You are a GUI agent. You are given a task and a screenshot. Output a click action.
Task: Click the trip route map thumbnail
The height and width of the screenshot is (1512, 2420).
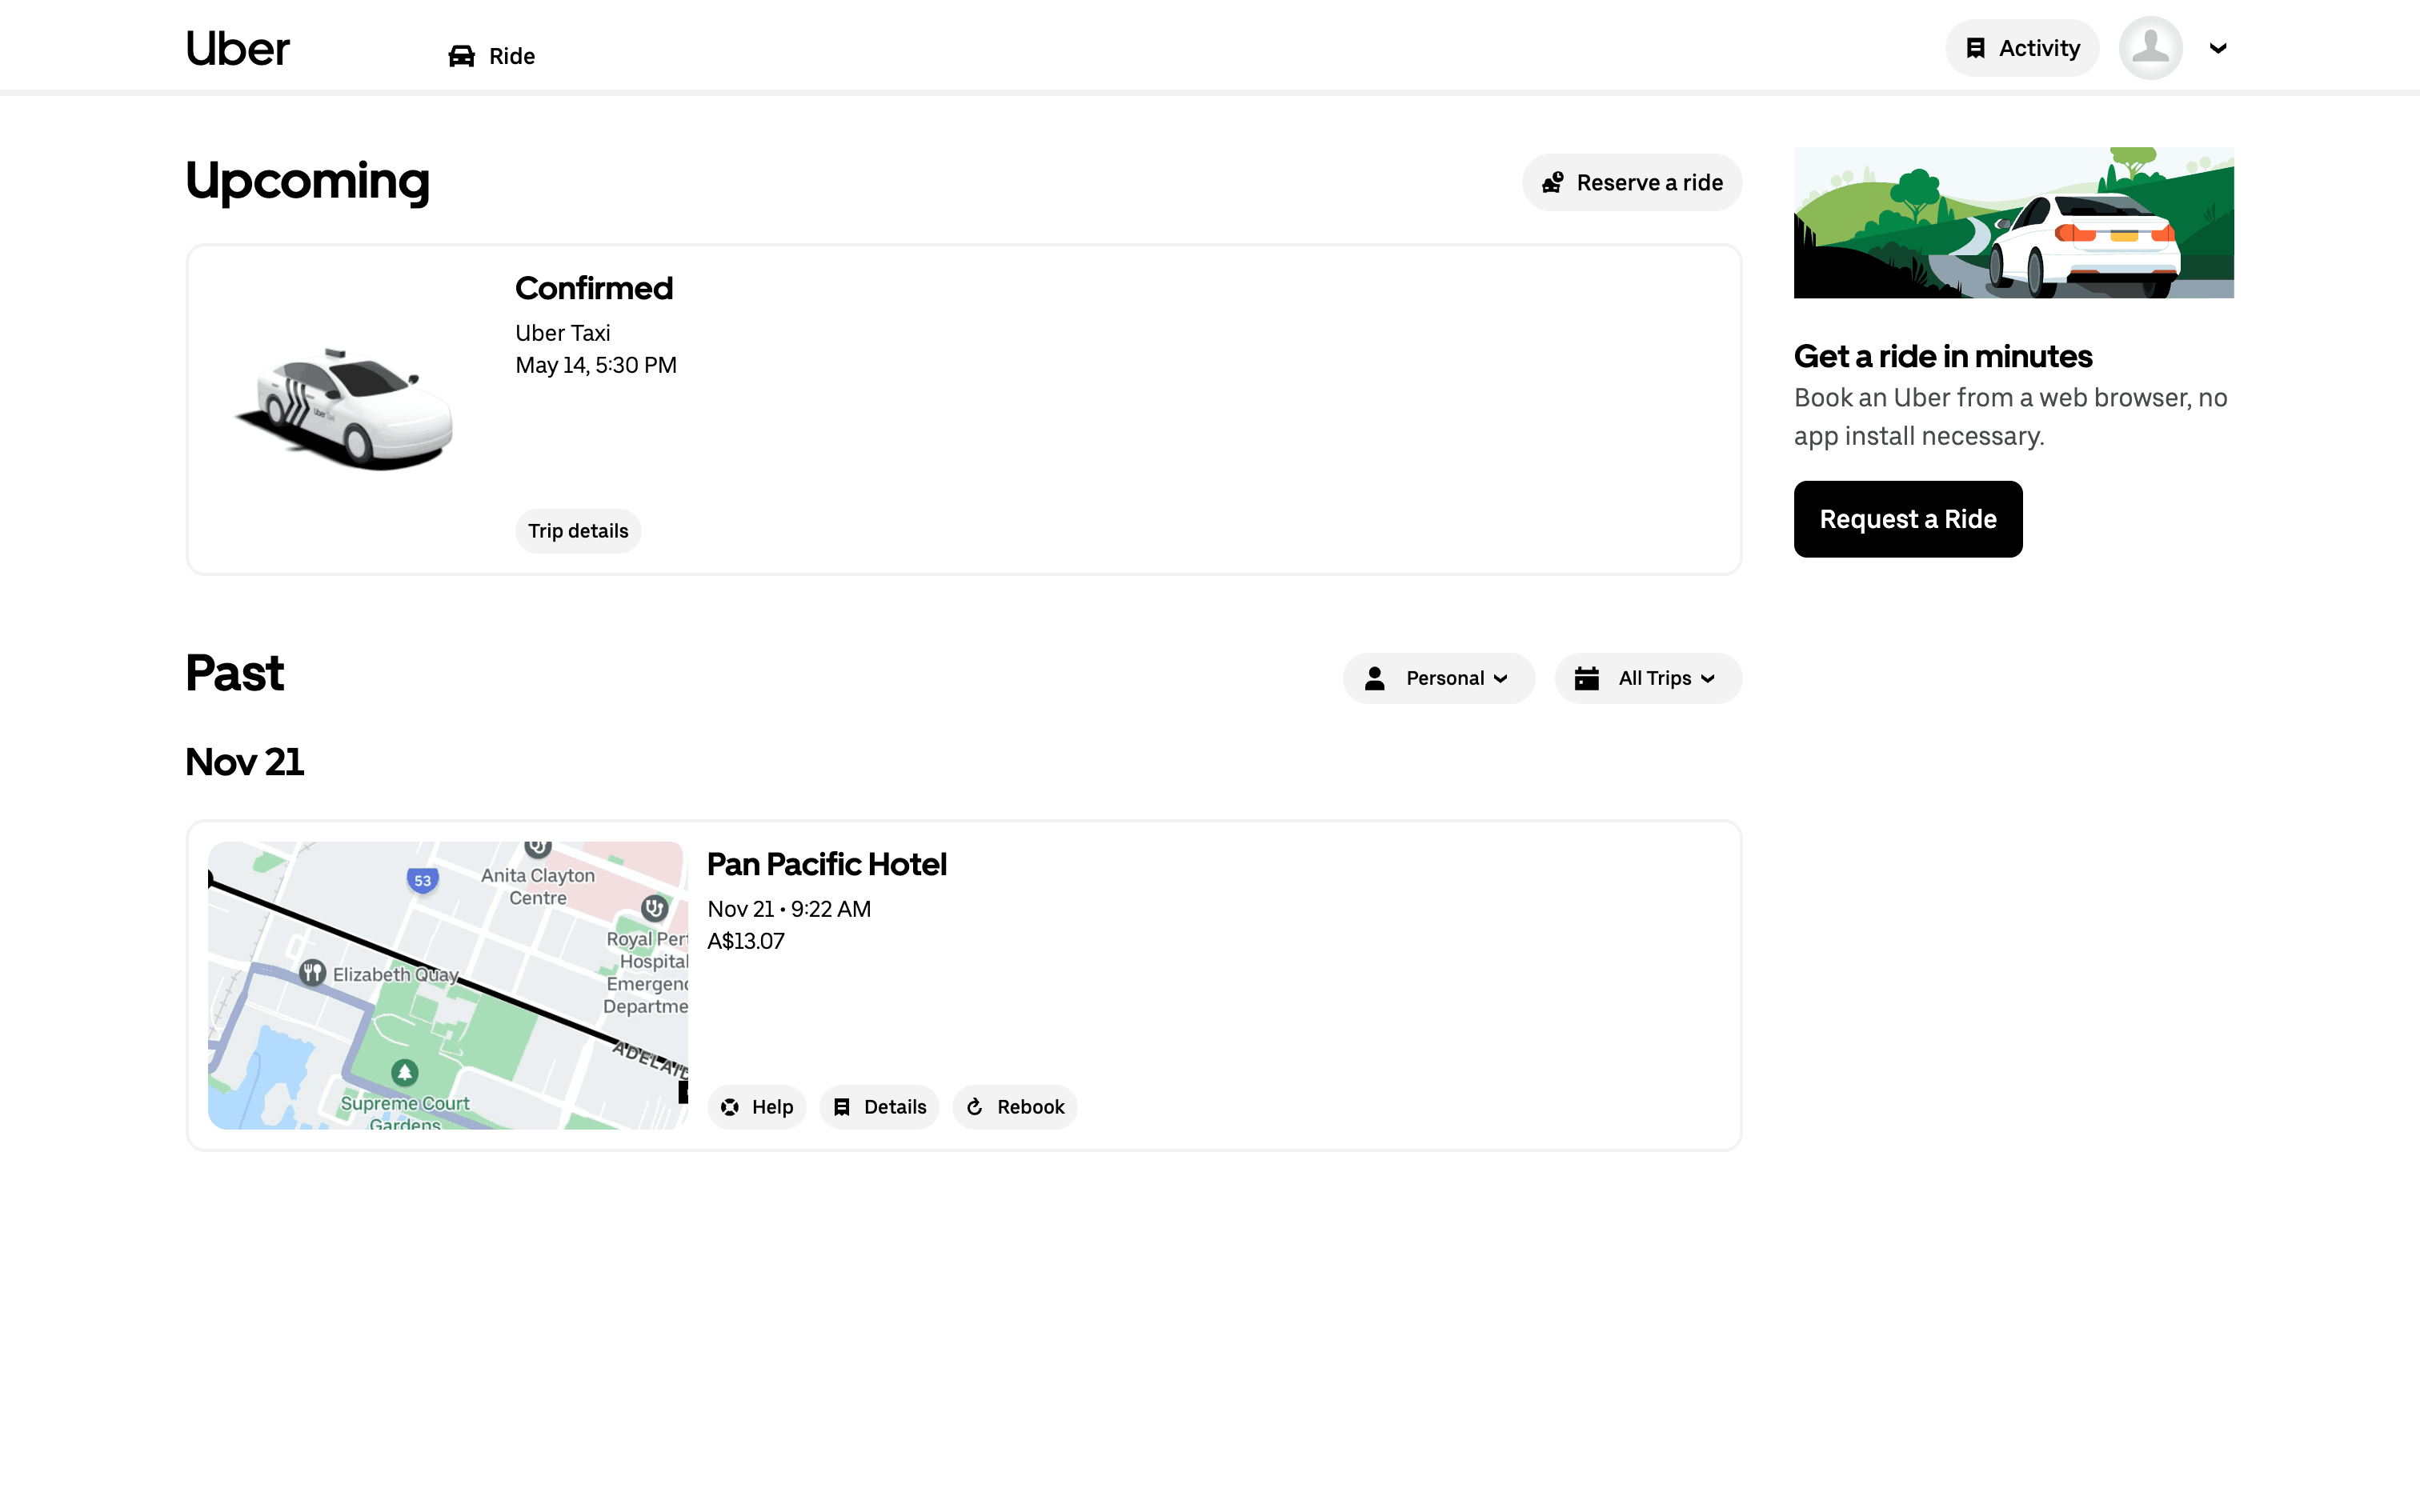pos(447,985)
